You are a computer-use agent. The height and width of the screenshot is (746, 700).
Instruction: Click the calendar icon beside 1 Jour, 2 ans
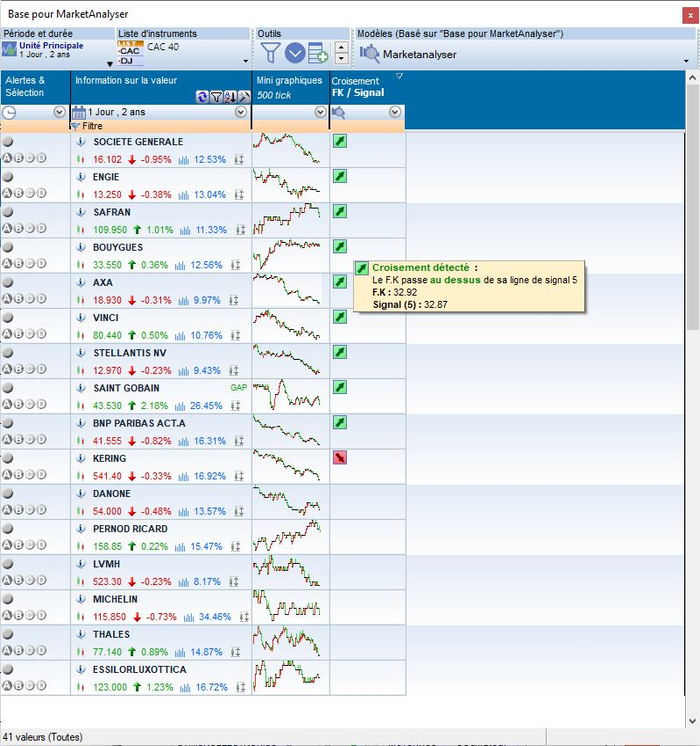click(79, 112)
